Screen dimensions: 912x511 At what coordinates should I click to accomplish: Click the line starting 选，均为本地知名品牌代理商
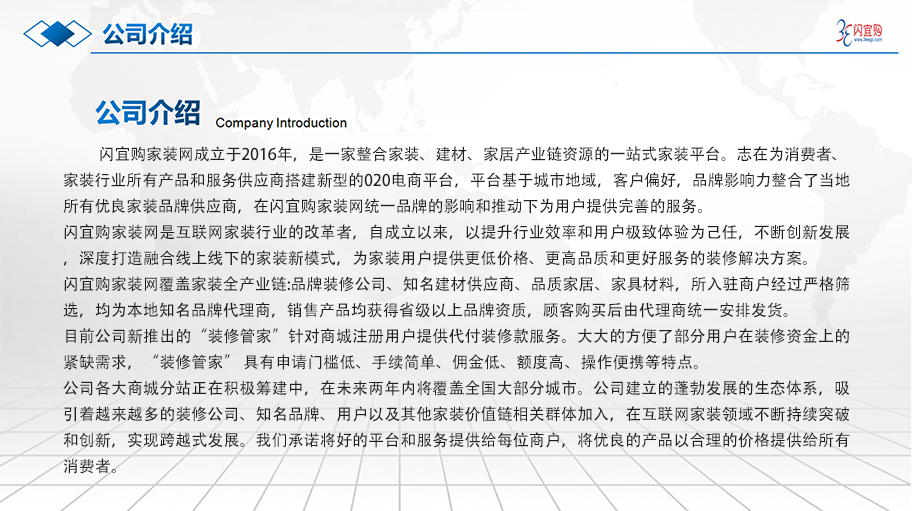(x=429, y=310)
